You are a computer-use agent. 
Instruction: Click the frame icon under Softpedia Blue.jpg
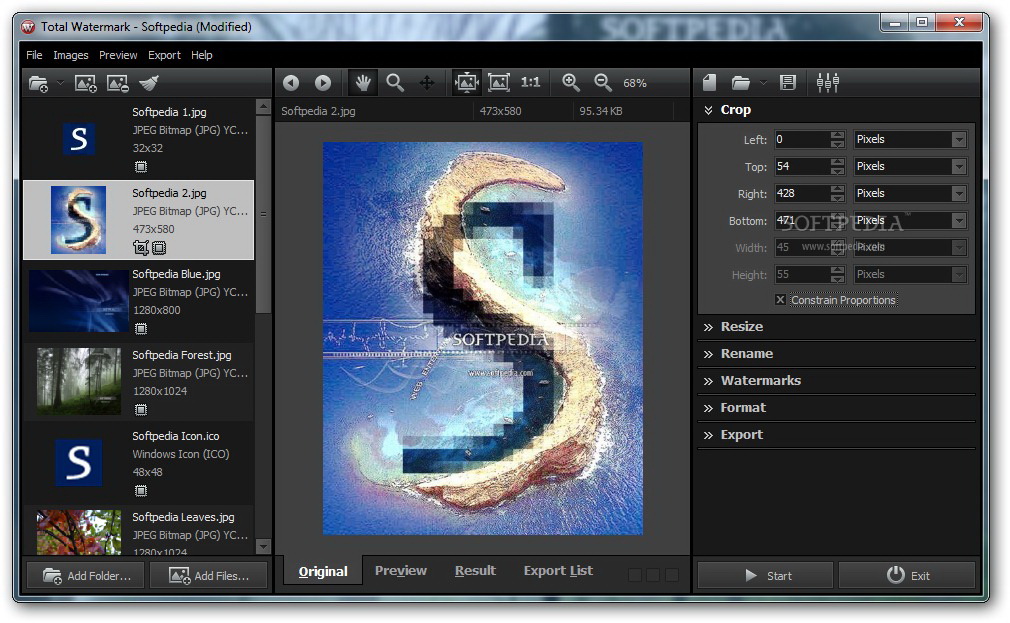141,329
